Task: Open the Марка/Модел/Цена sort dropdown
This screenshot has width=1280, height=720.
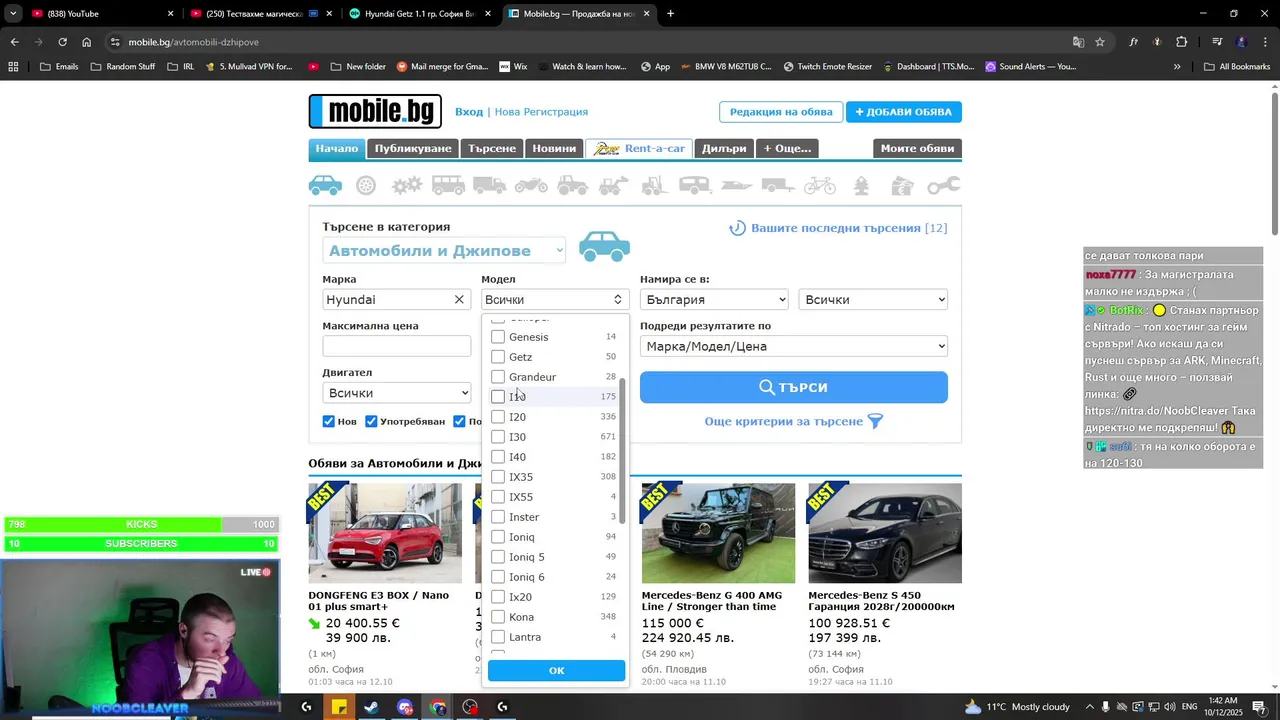Action: pyautogui.click(x=794, y=346)
